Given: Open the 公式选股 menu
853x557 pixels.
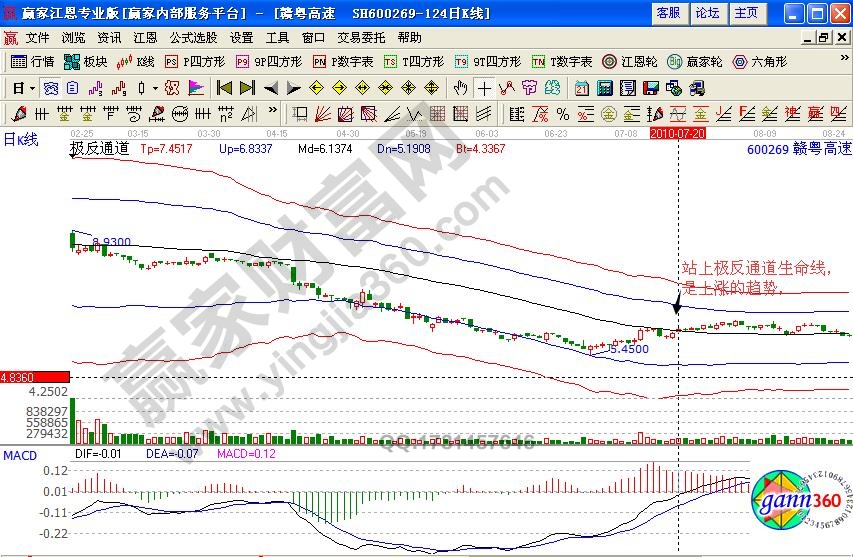Looking at the screenshot, I should [193, 37].
